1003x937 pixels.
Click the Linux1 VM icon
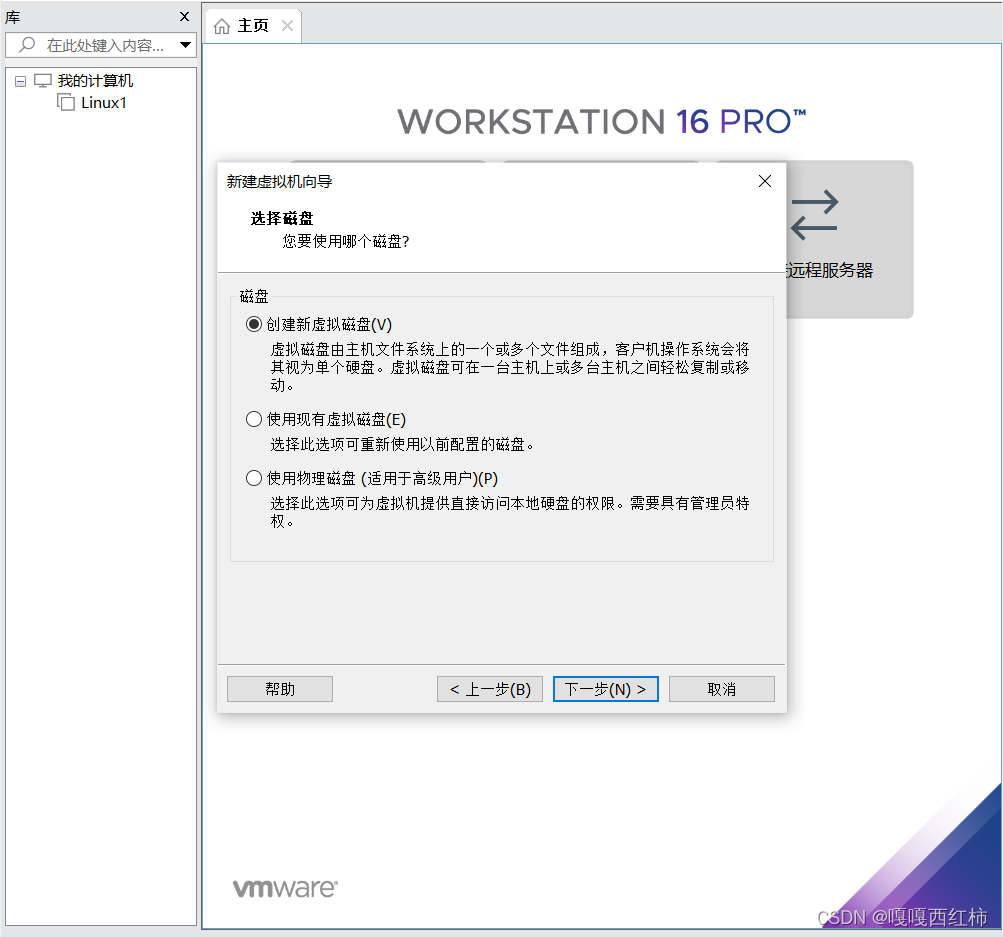click(x=66, y=102)
